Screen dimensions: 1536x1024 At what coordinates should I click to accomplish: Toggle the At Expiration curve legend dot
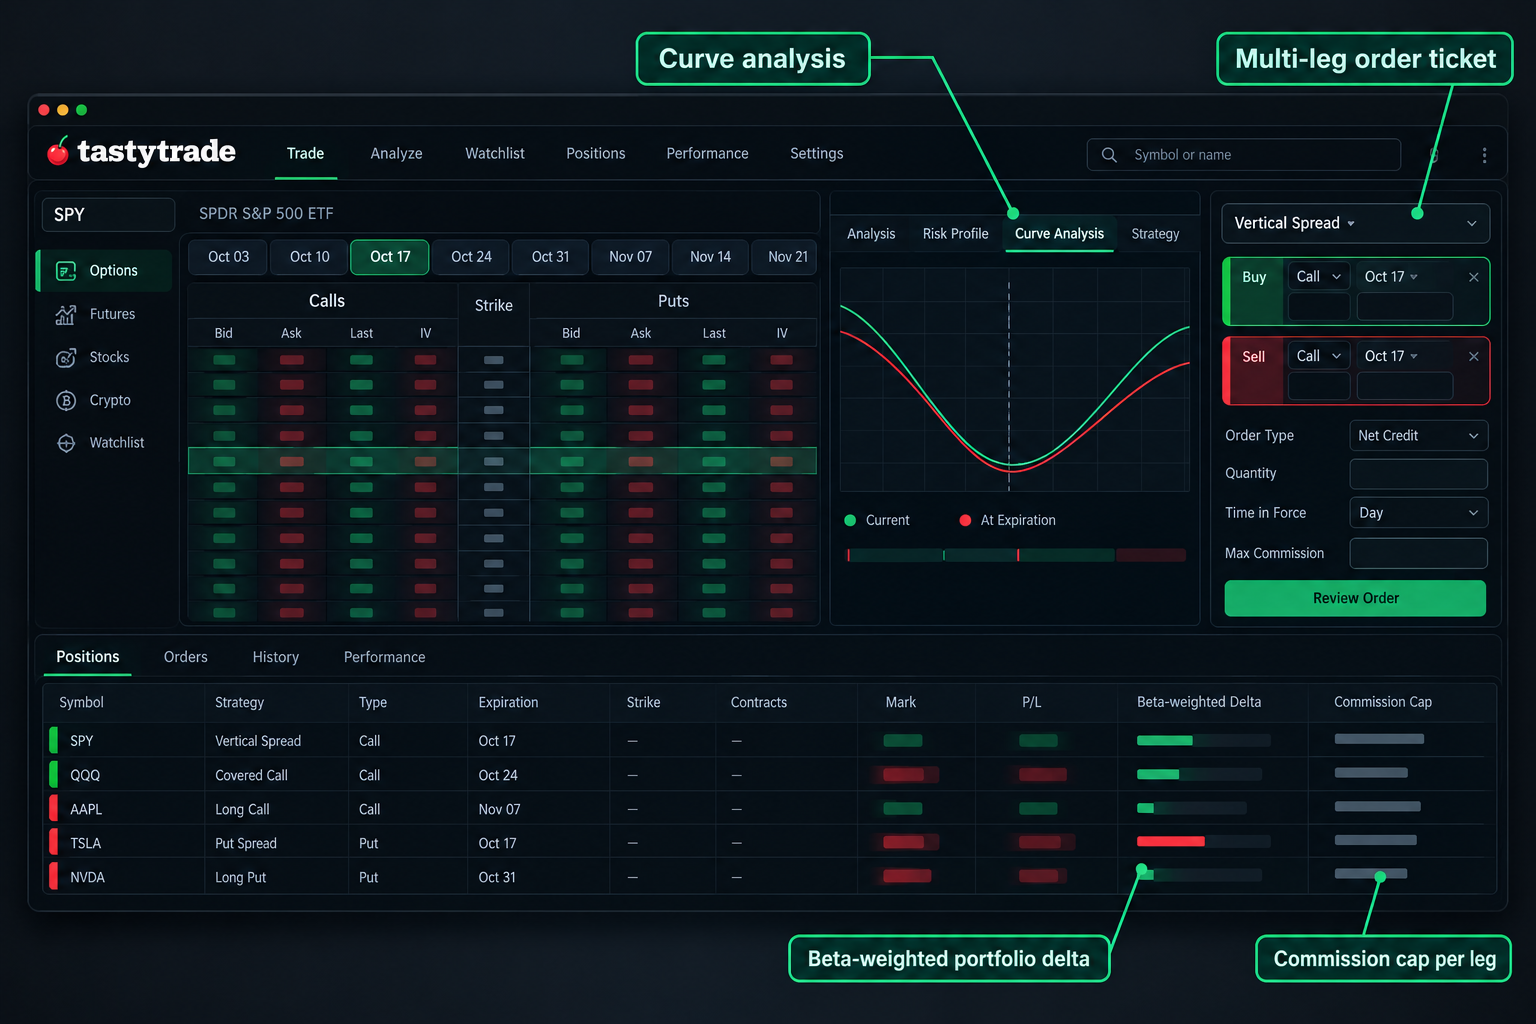coord(965,520)
